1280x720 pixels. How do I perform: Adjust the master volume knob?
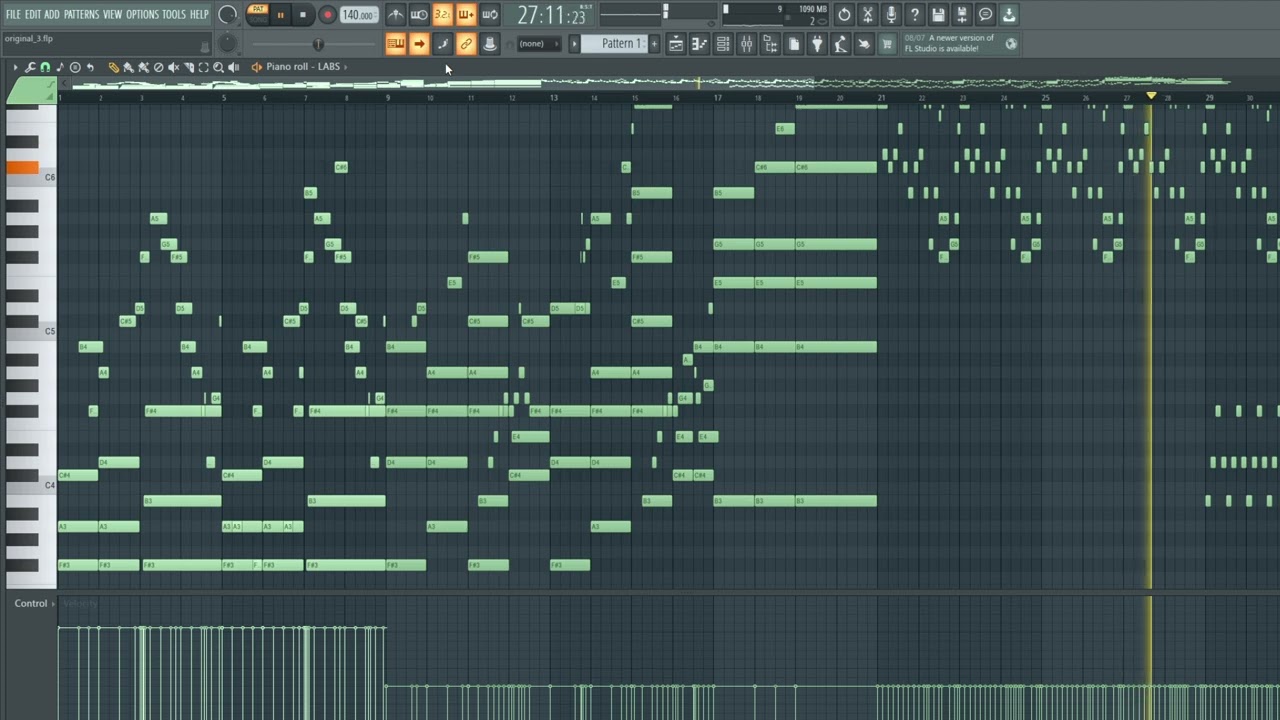228,15
